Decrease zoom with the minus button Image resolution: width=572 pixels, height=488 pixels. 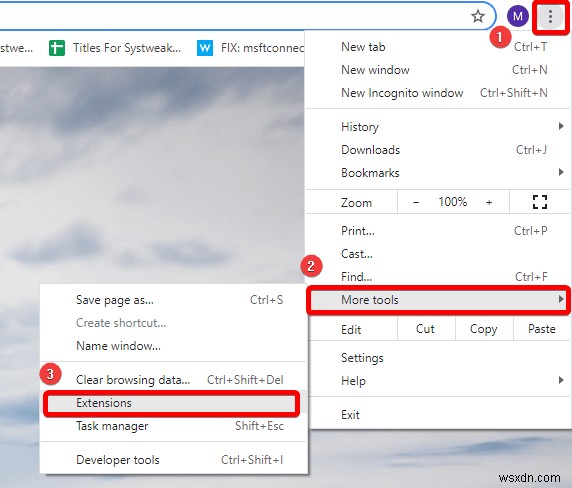pos(416,202)
